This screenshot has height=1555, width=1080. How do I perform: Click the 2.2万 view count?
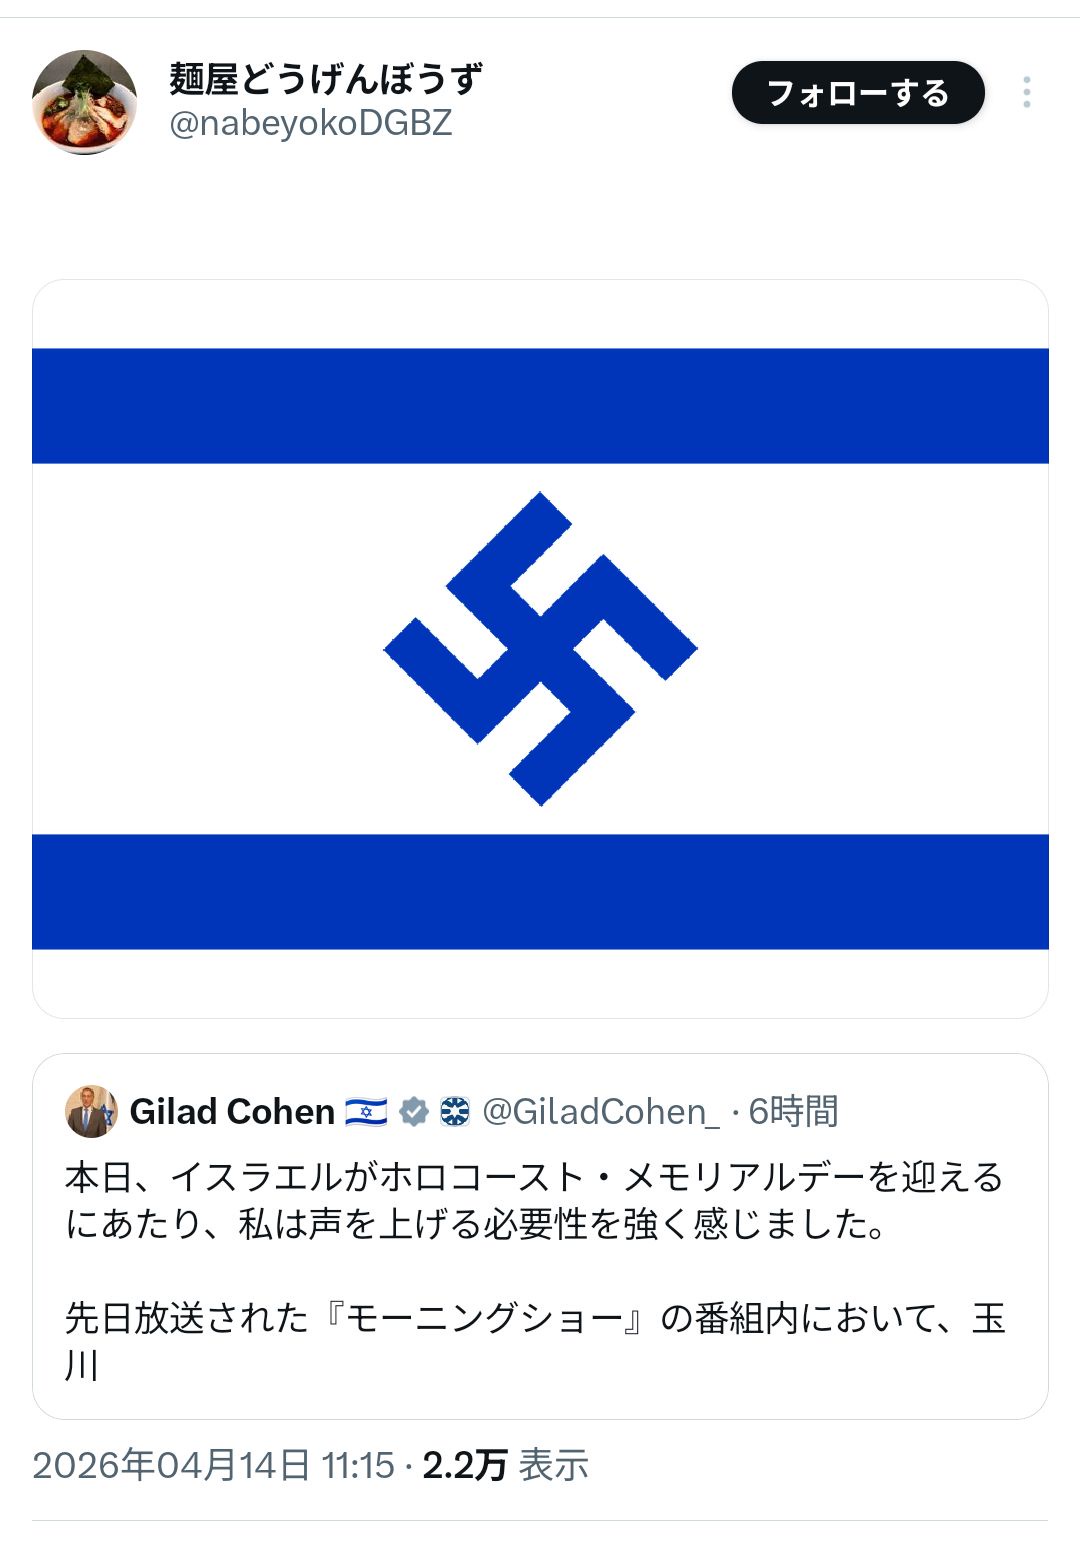[464, 1465]
